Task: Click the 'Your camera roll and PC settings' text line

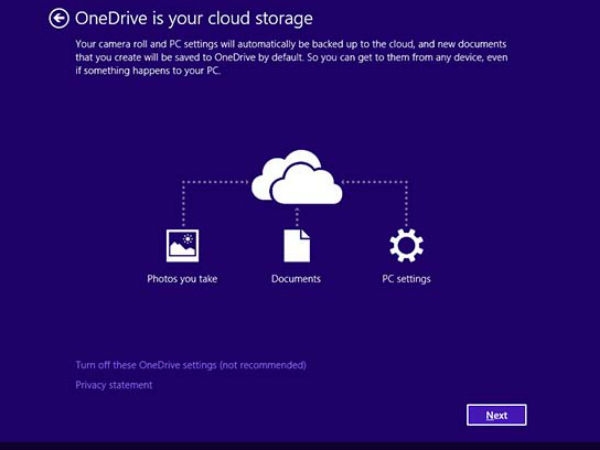Action: tap(291, 44)
